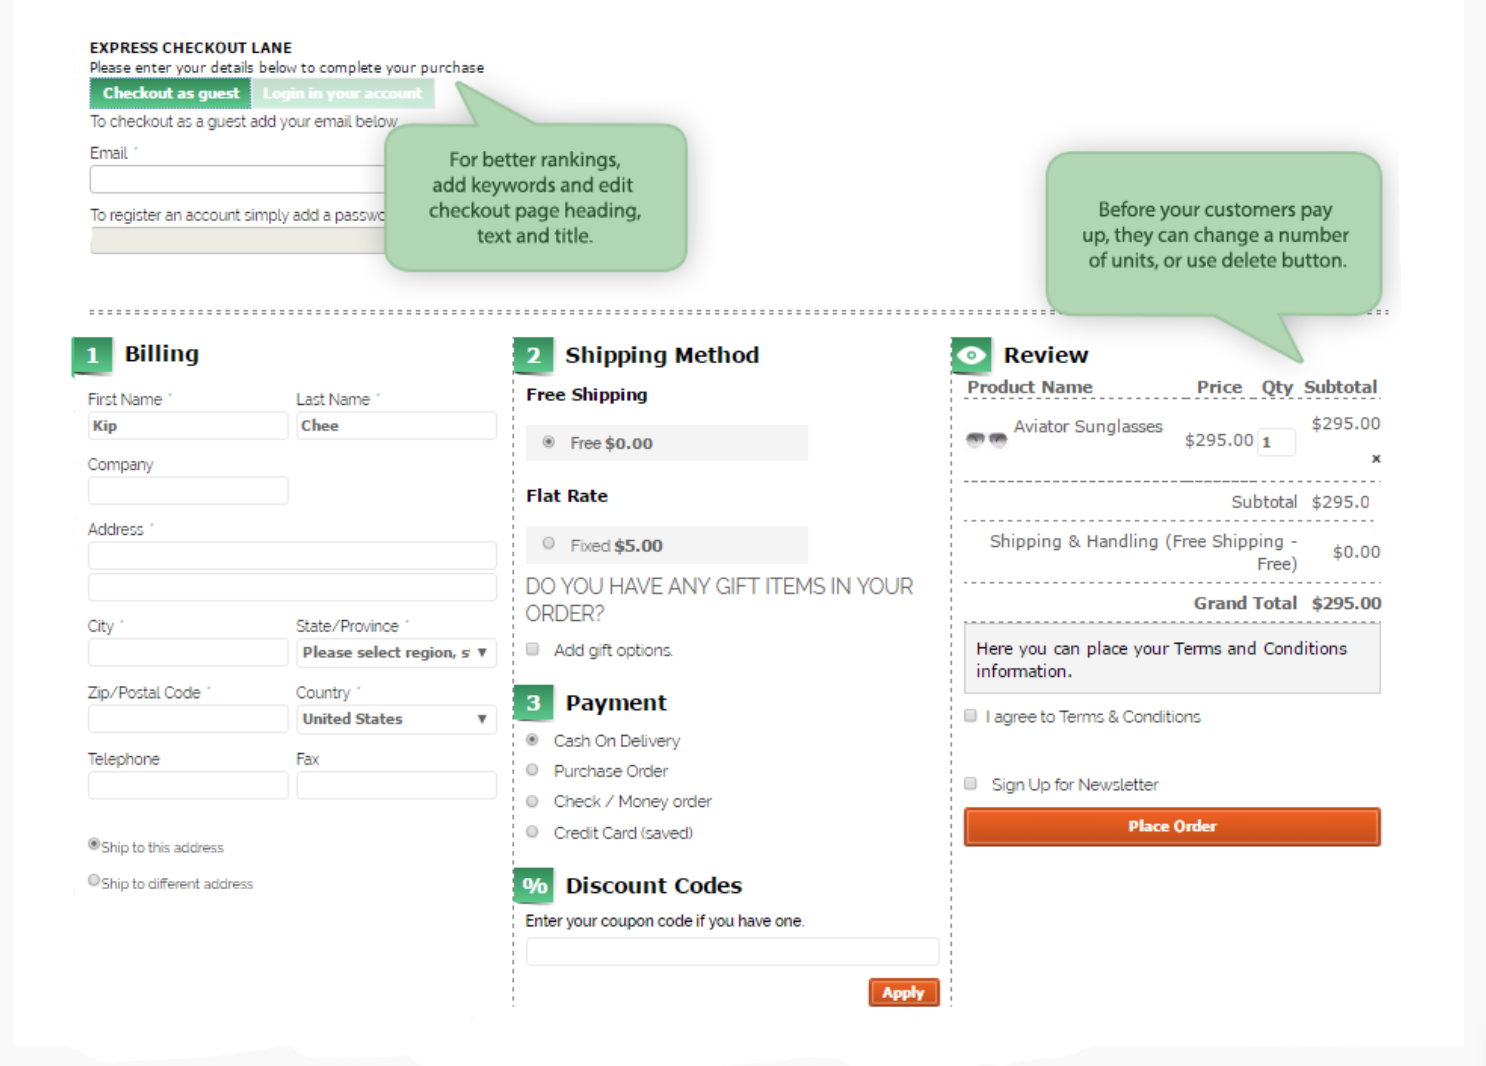Click the Shipping Method step 2 icon
This screenshot has width=1486, height=1066.
pyautogui.click(x=533, y=356)
